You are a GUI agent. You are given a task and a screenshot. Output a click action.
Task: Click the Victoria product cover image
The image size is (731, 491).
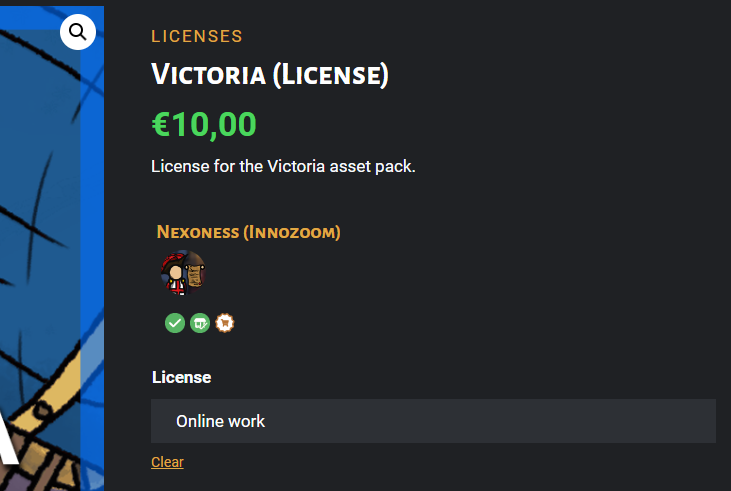pyautogui.click(x=52, y=249)
